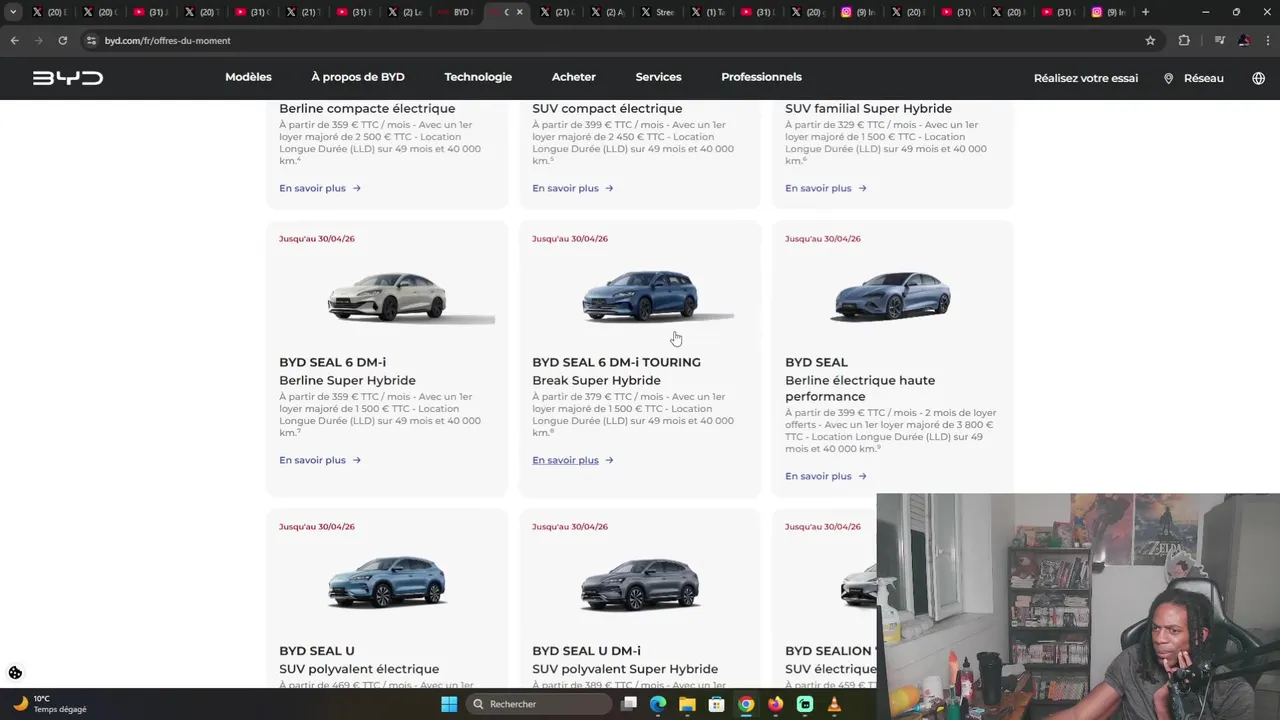Open the tab search dropdown arrow
The width and height of the screenshot is (1280, 720).
pos(13,12)
